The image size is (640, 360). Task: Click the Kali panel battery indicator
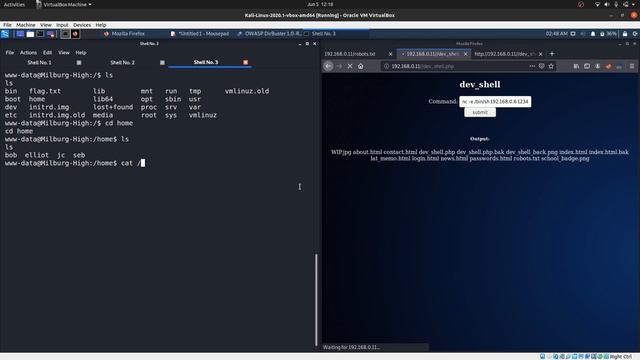tap(608, 34)
